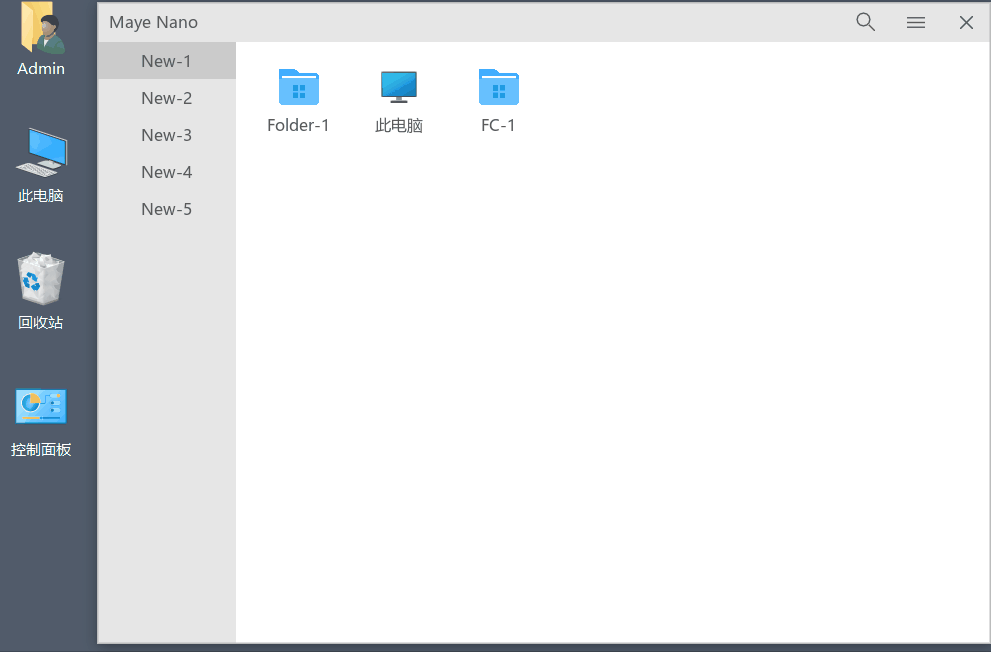The width and height of the screenshot is (991, 652).
Task: Select the Folder-1 folder icon
Action: tap(298, 87)
